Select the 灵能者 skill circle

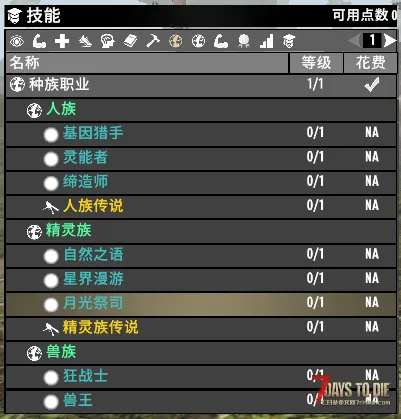(x=51, y=159)
